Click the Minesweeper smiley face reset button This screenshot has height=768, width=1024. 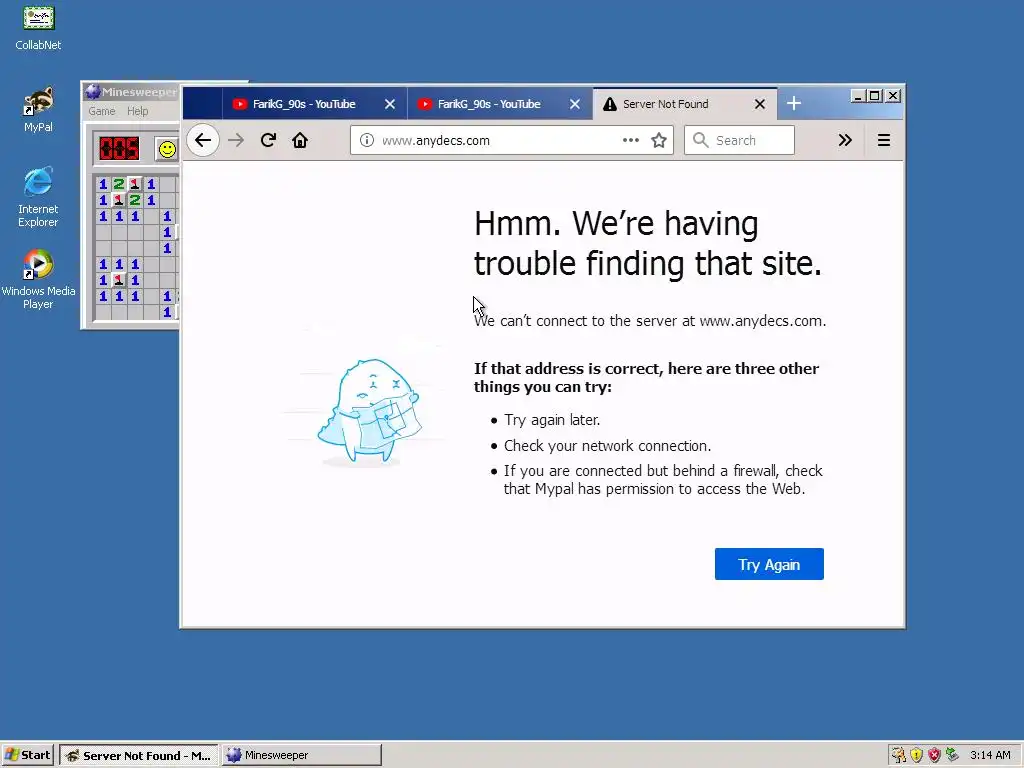coord(167,149)
